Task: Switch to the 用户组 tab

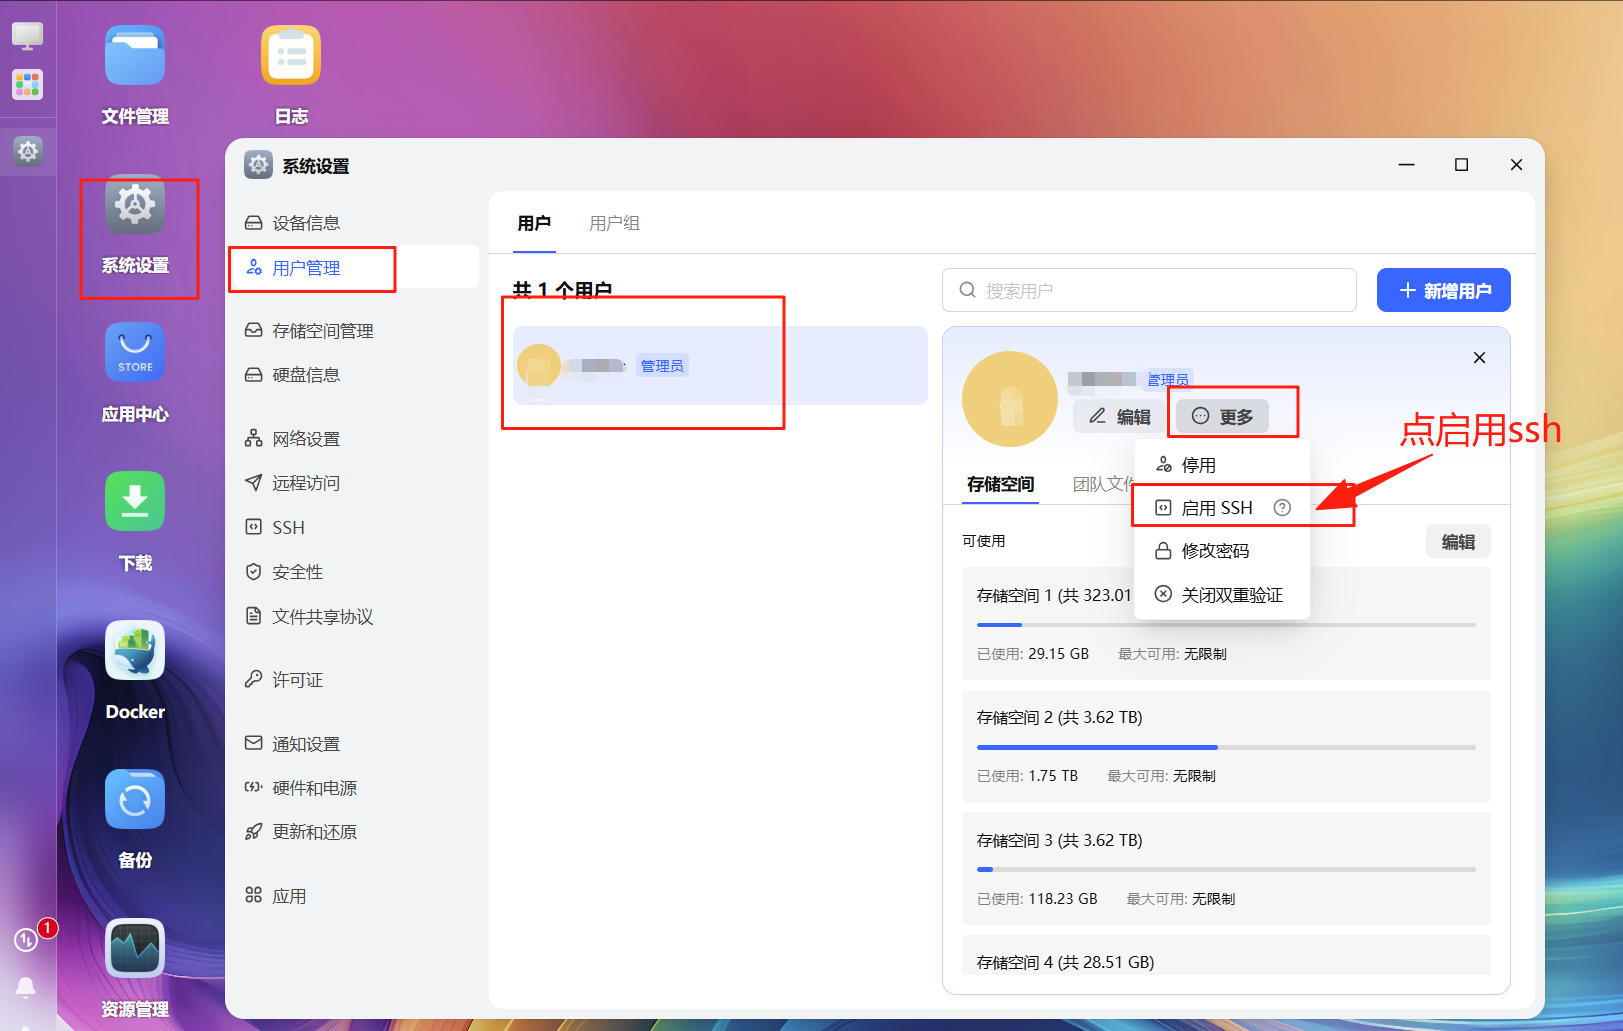Action: 614,223
